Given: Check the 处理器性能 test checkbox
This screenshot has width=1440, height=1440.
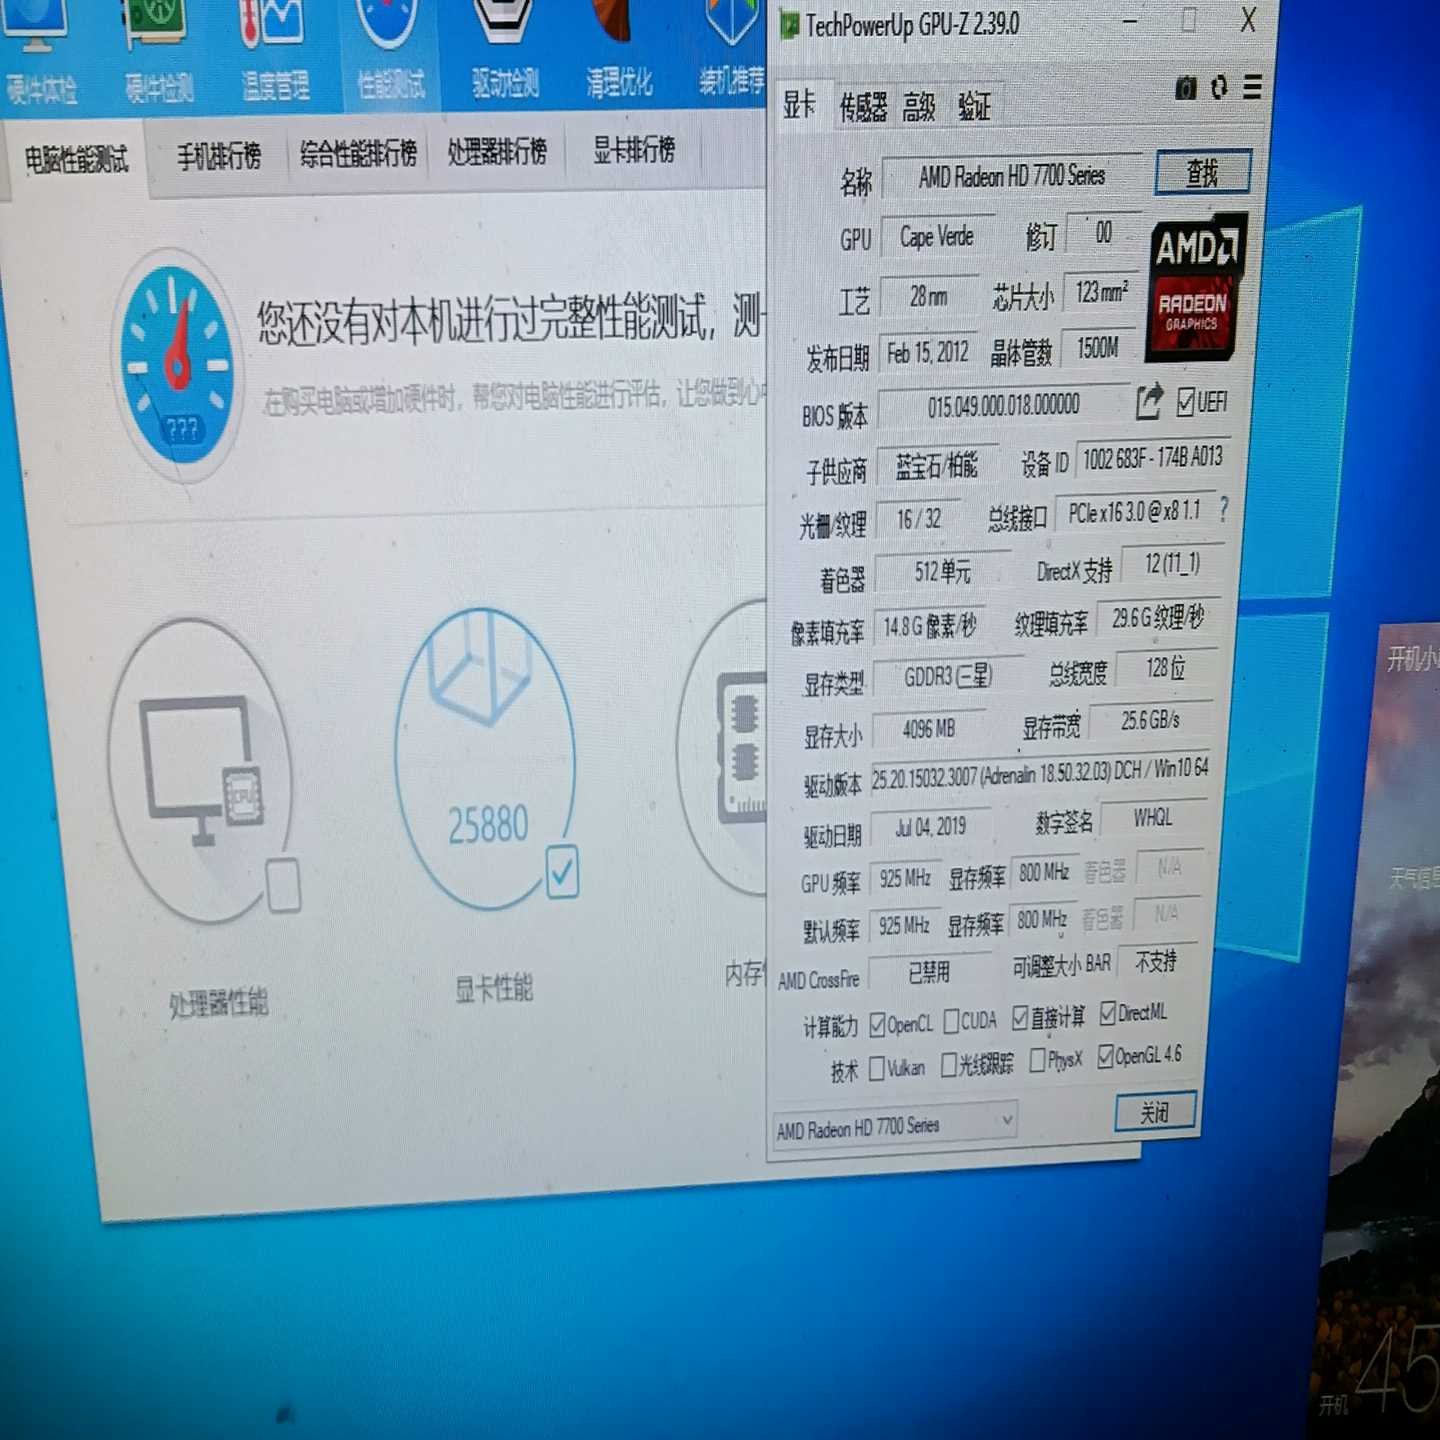Looking at the screenshot, I should [x=284, y=885].
